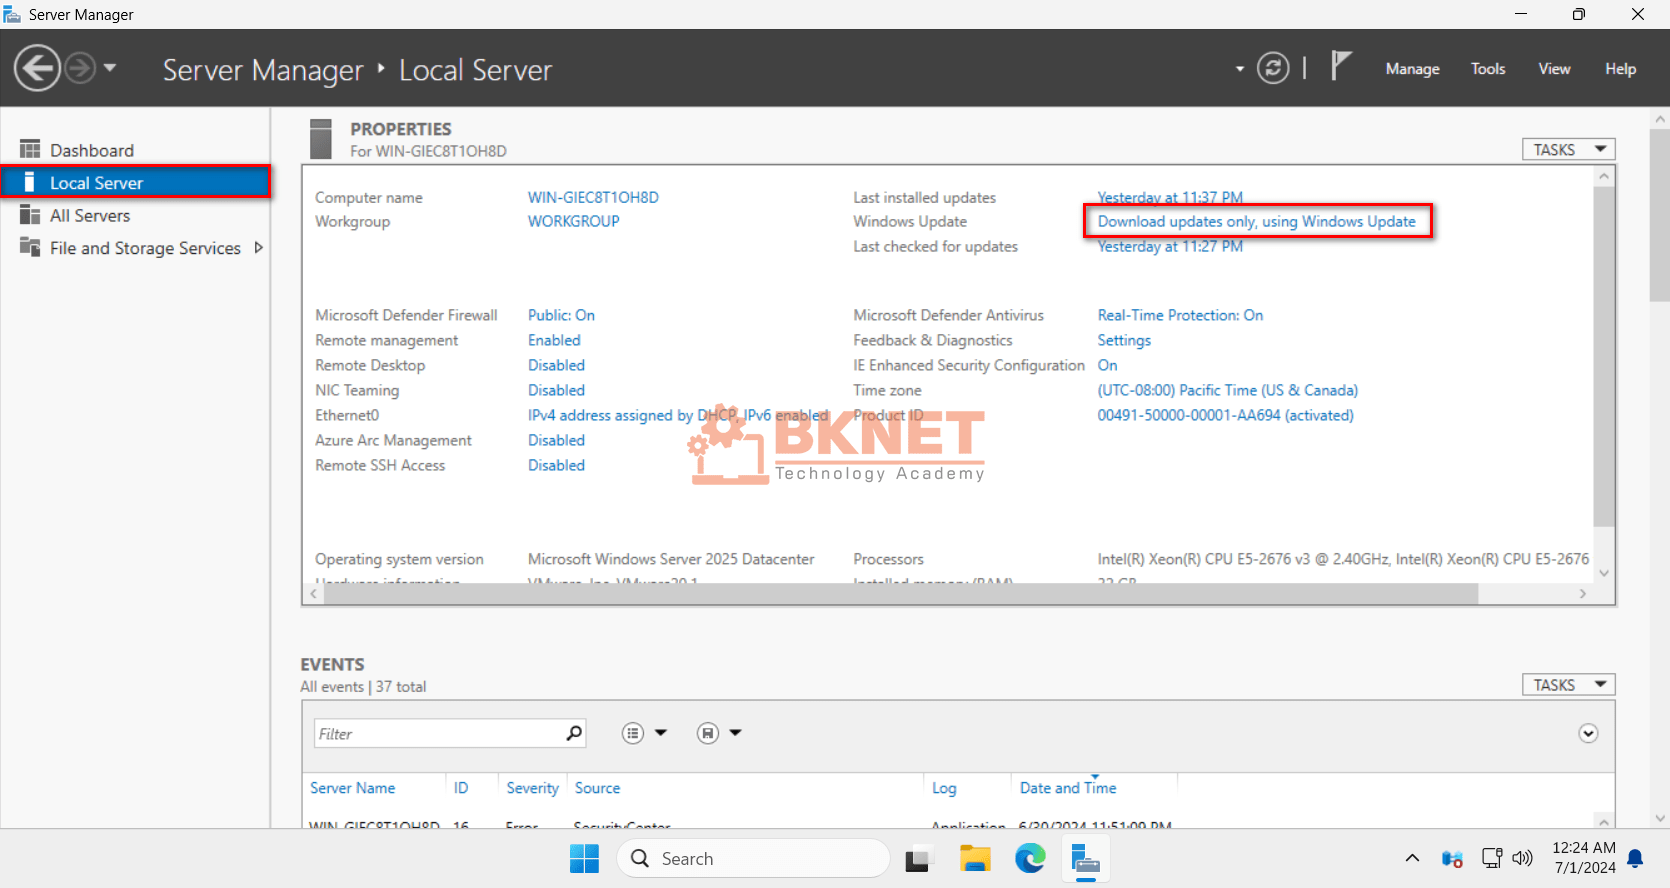Viewport: 1670px width, 888px height.
Task: Click Remote SSH Access Disabled link
Action: 556,465
